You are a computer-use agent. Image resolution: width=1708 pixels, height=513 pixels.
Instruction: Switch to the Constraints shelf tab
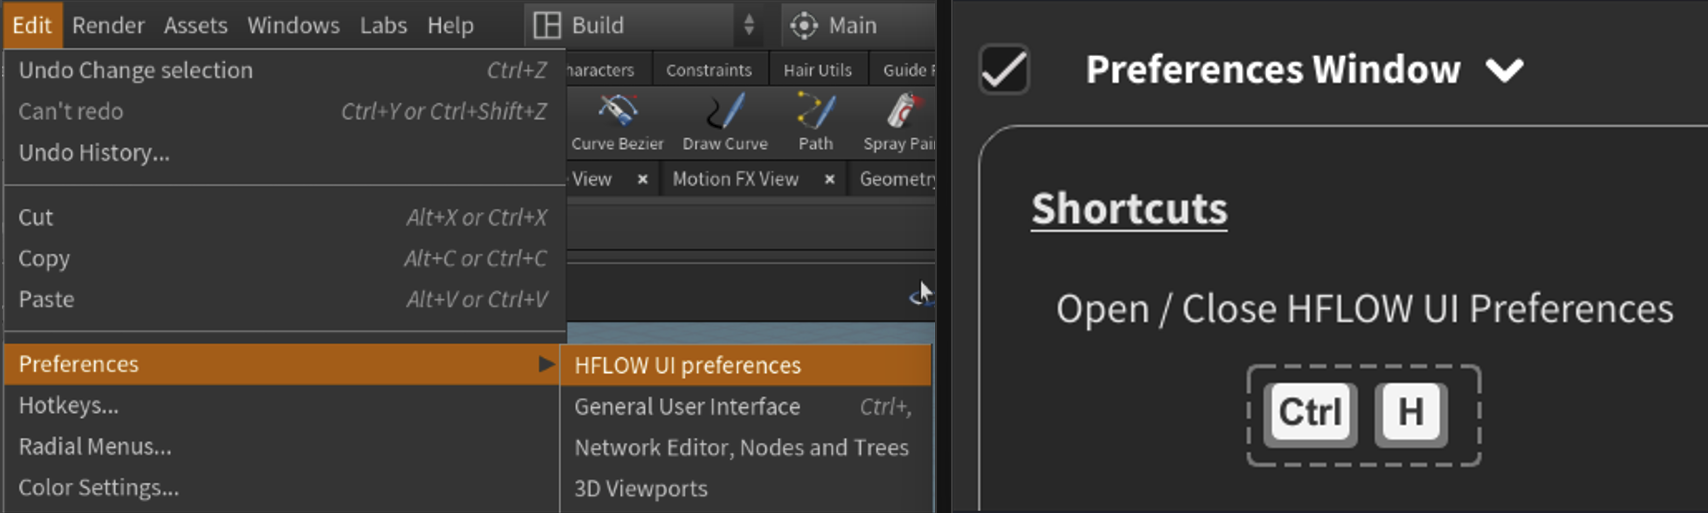tap(709, 70)
